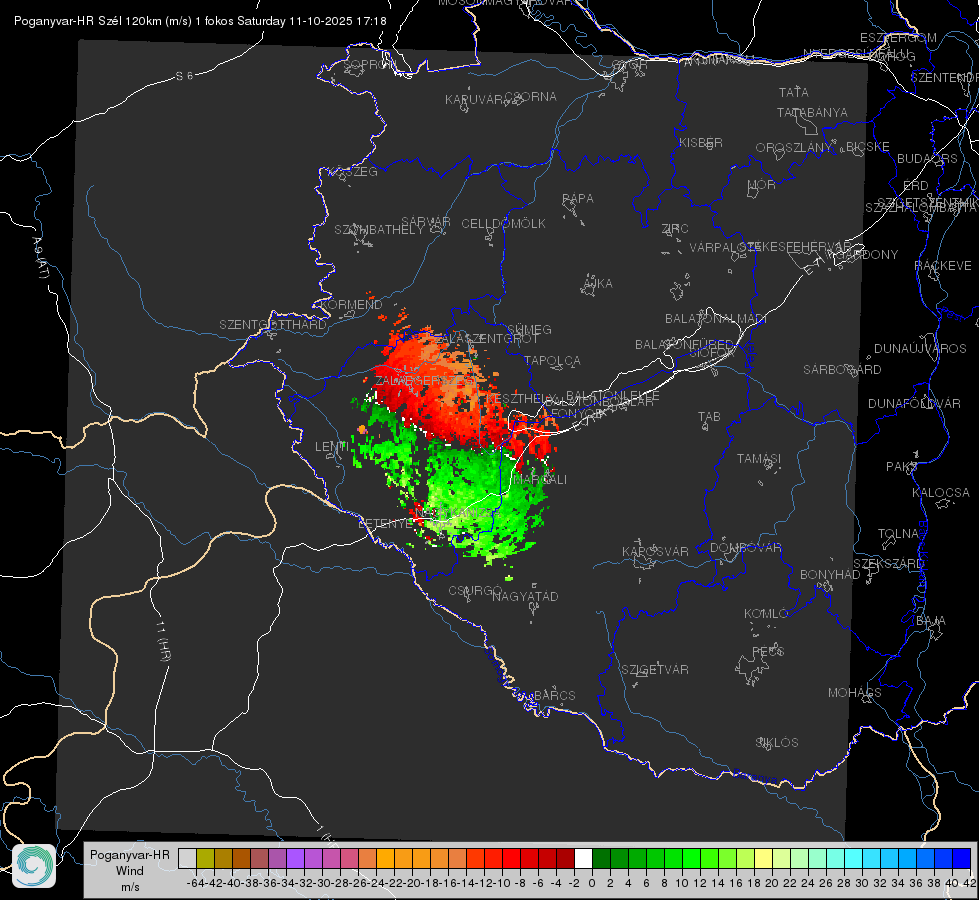This screenshot has width=979, height=900.
Task: Click the DUNAÚJVÁROS city label
Action: pos(920,349)
